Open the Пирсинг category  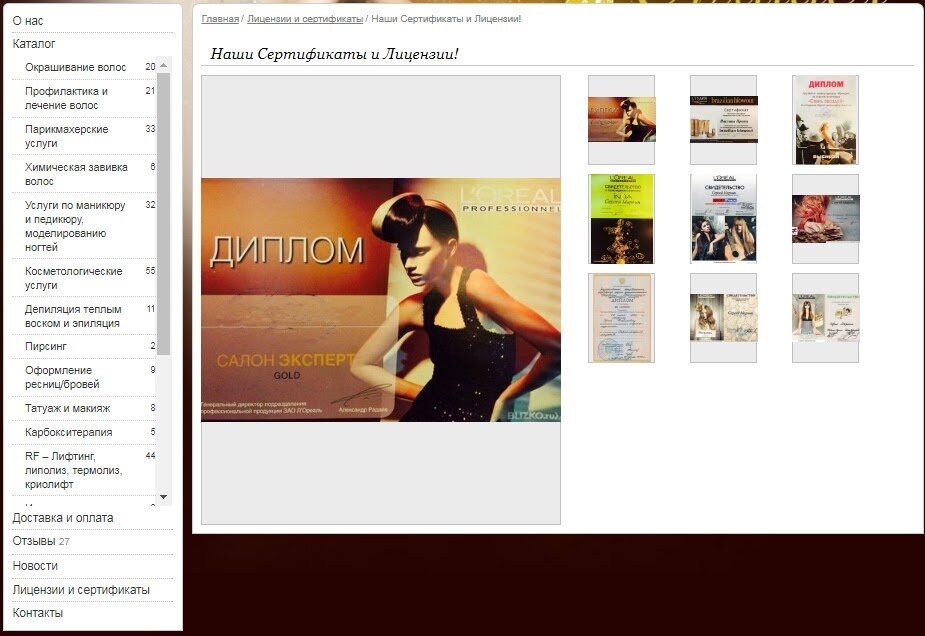(x=45, y=346)
